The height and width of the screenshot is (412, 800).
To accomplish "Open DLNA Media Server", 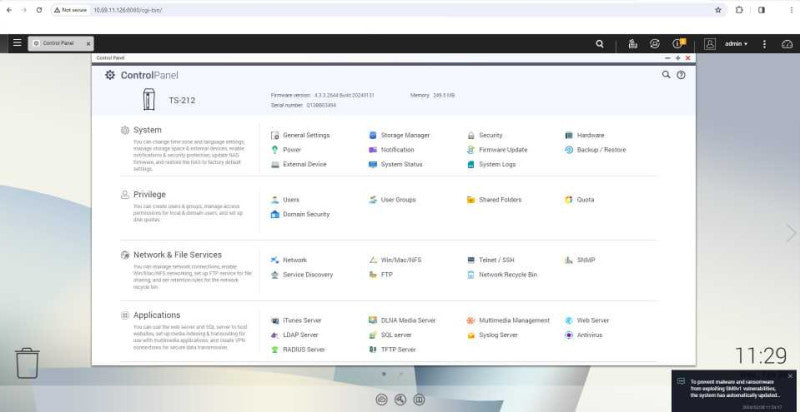I will pyautogui.click(x=403, y=320).
